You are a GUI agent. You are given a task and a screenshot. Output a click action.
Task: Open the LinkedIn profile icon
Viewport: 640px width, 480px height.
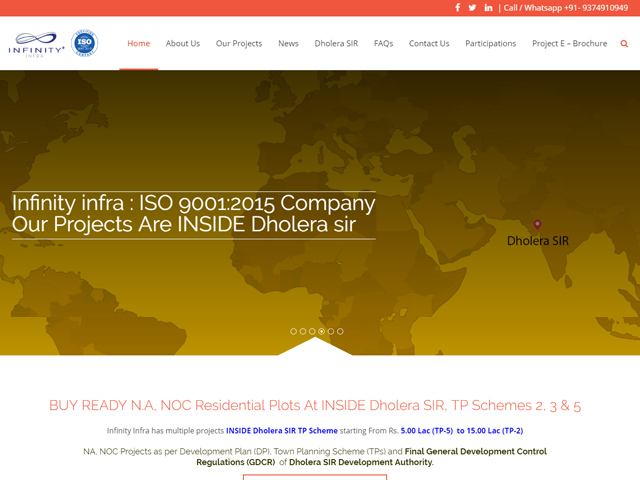pyautogui.click(x=488, y=7)
